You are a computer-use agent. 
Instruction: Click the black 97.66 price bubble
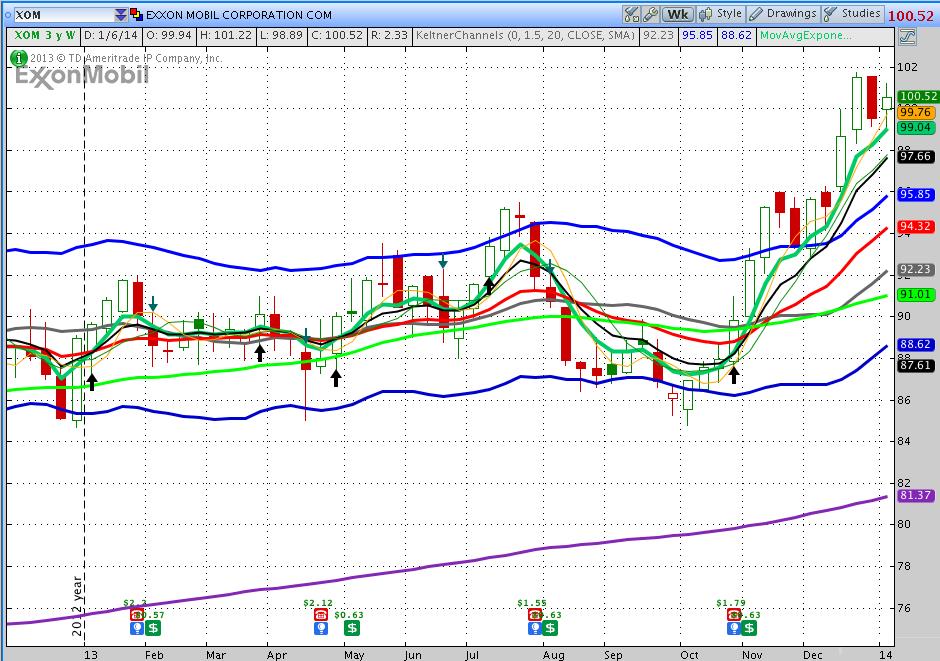tap(915, 156)
